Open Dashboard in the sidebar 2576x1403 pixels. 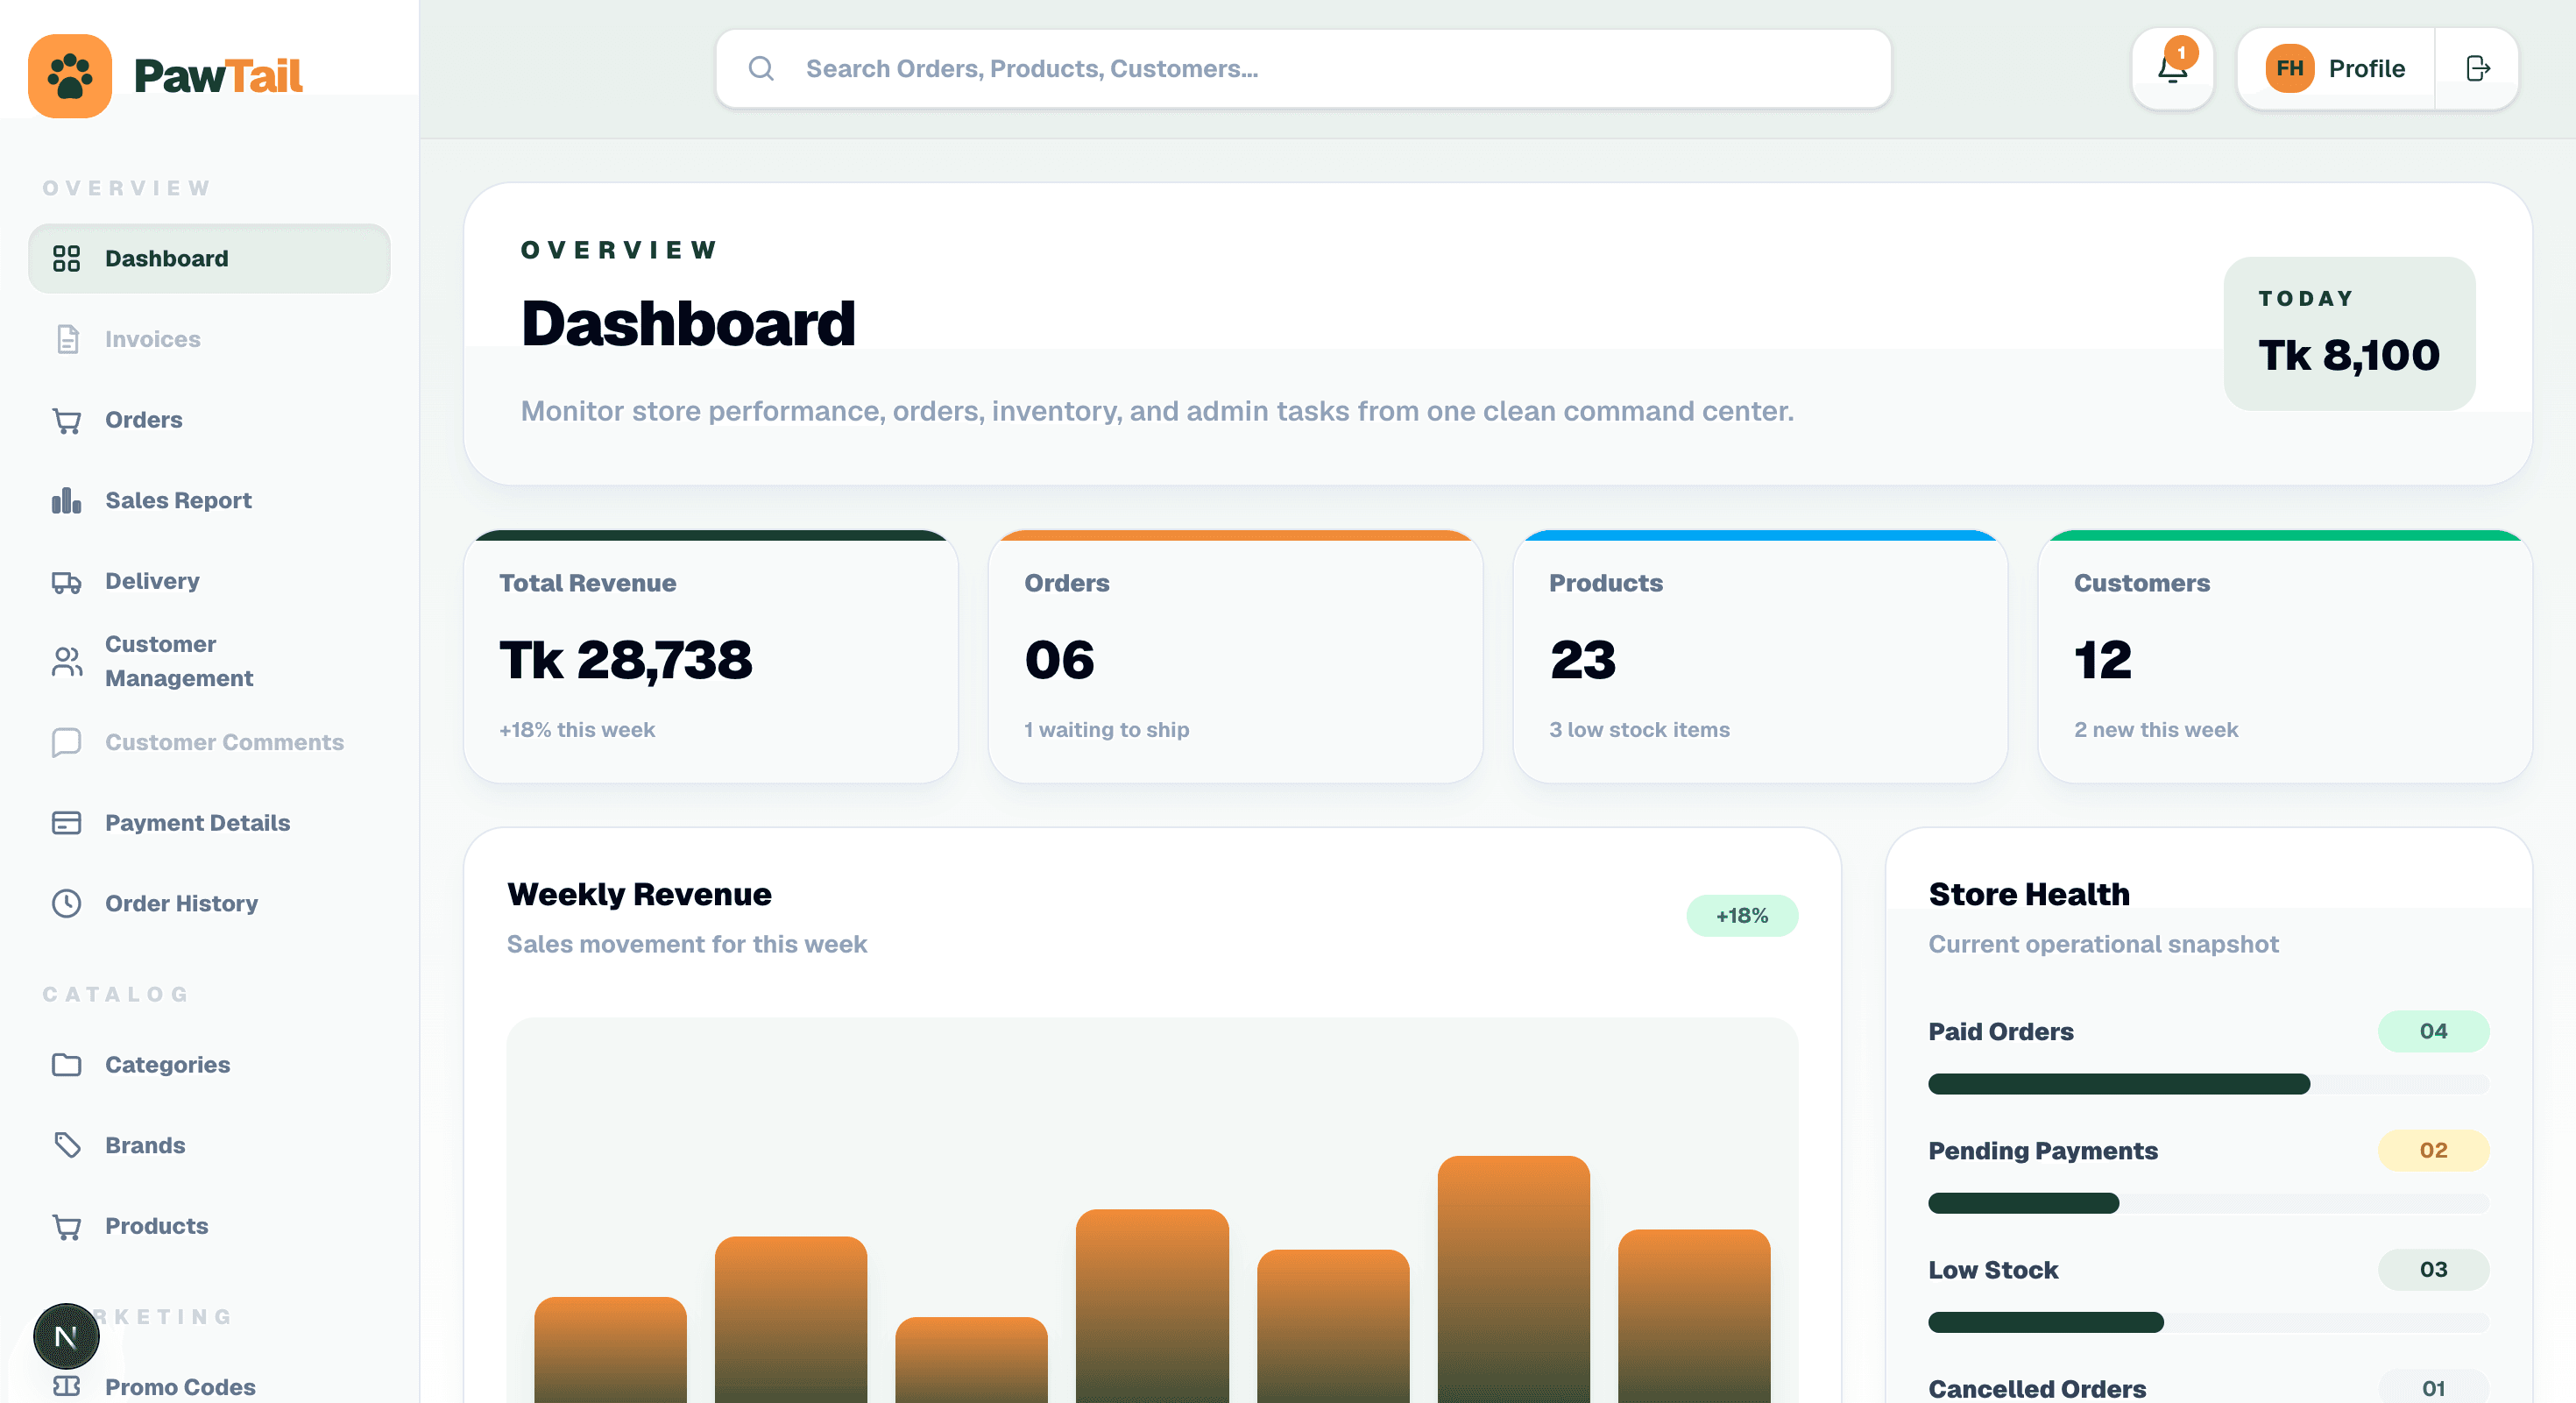(x=209, y=259)
